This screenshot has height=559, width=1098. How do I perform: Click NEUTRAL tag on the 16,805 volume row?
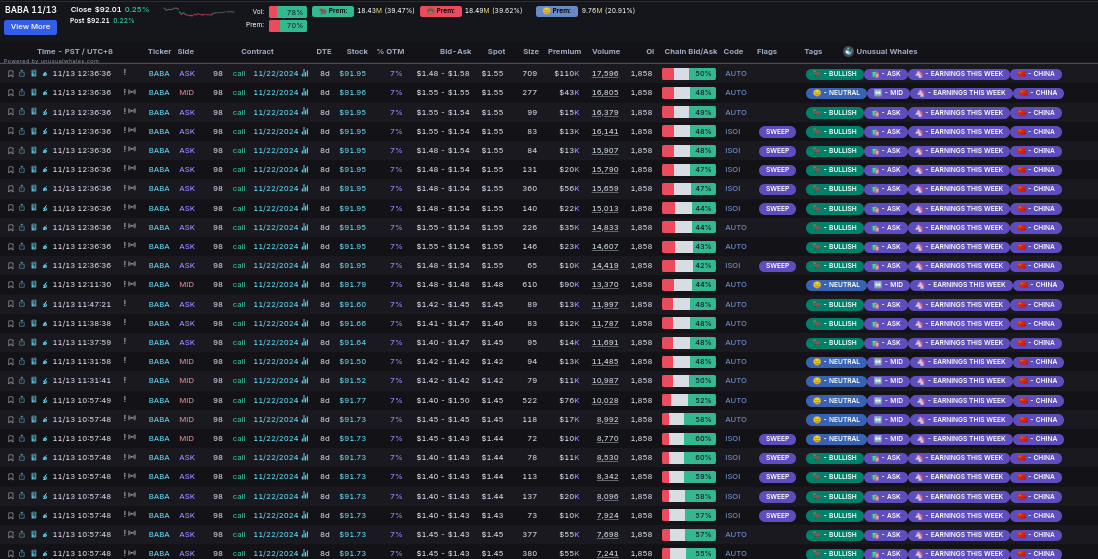(x=835, y=92)
